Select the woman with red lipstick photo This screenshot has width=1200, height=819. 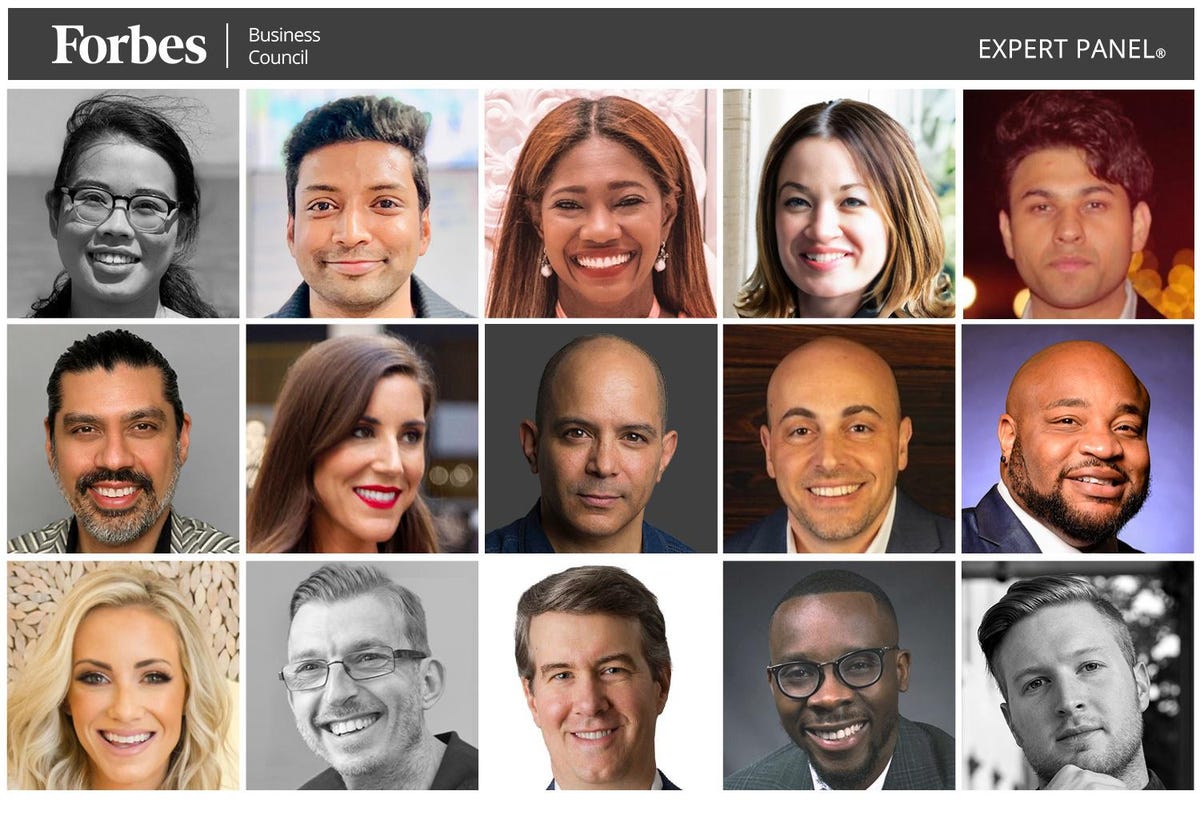(x=362, y=439)
